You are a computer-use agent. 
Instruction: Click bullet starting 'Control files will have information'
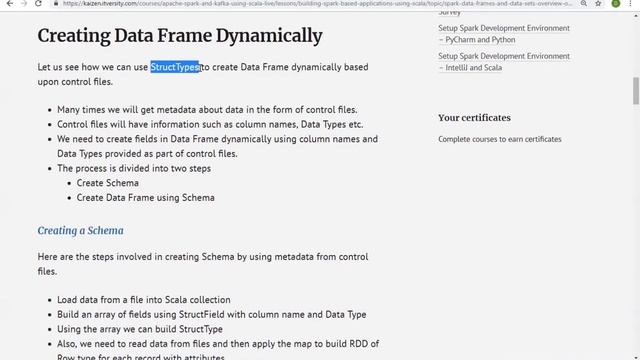pyautogui.click(x=210, y=124)
